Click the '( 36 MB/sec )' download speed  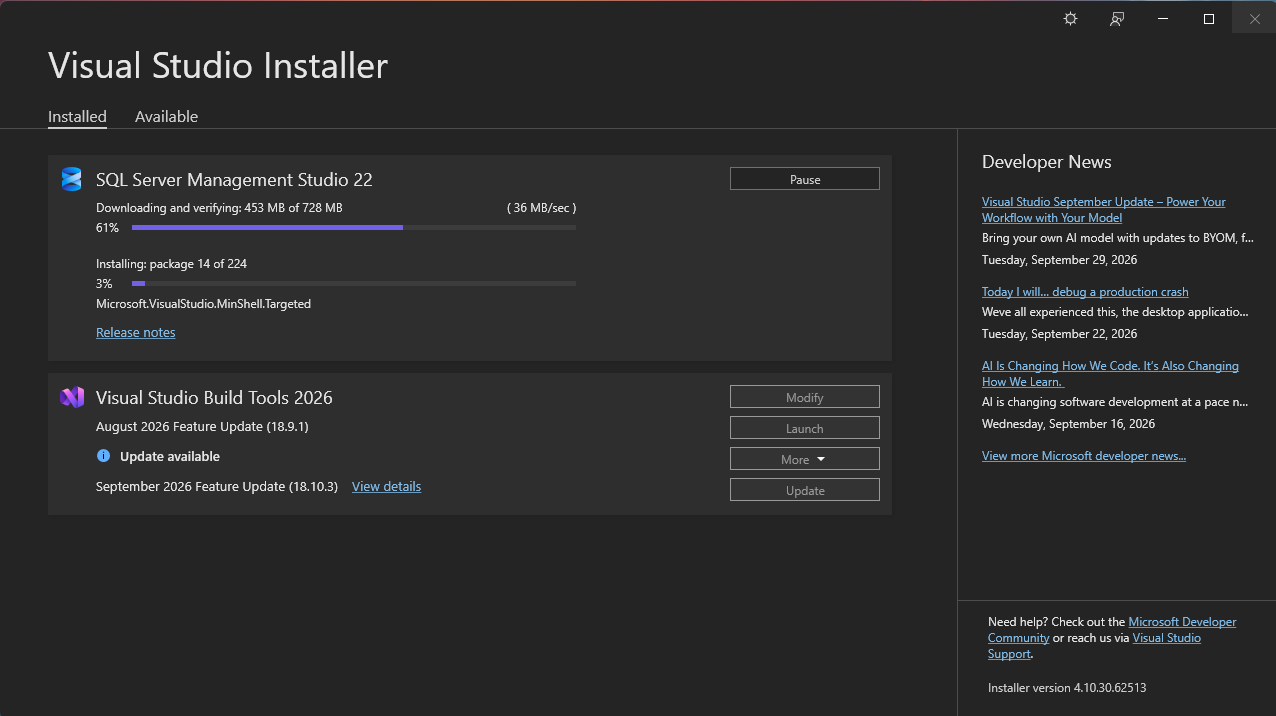tap(541, 208)
